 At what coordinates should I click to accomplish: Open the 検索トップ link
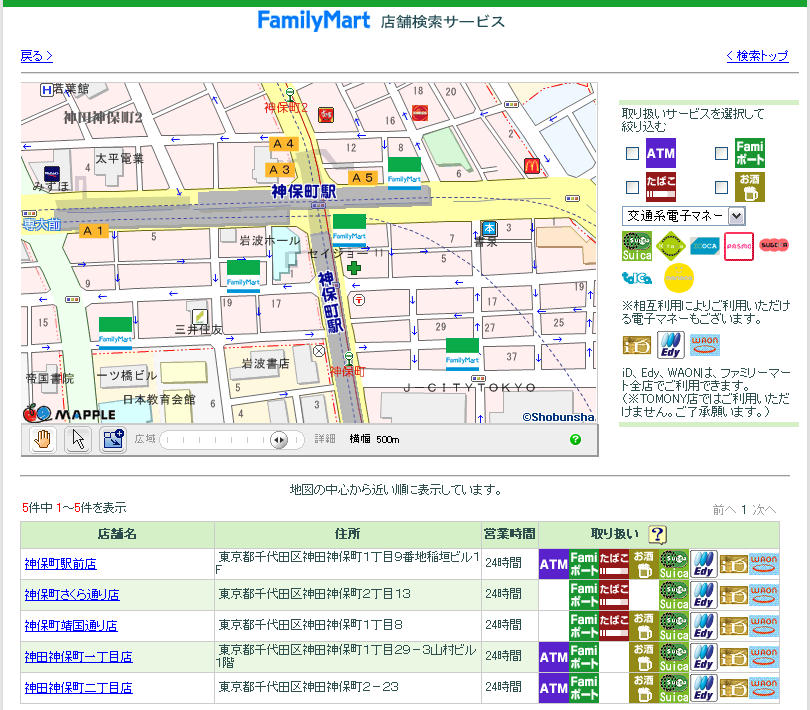click(757, 56)
